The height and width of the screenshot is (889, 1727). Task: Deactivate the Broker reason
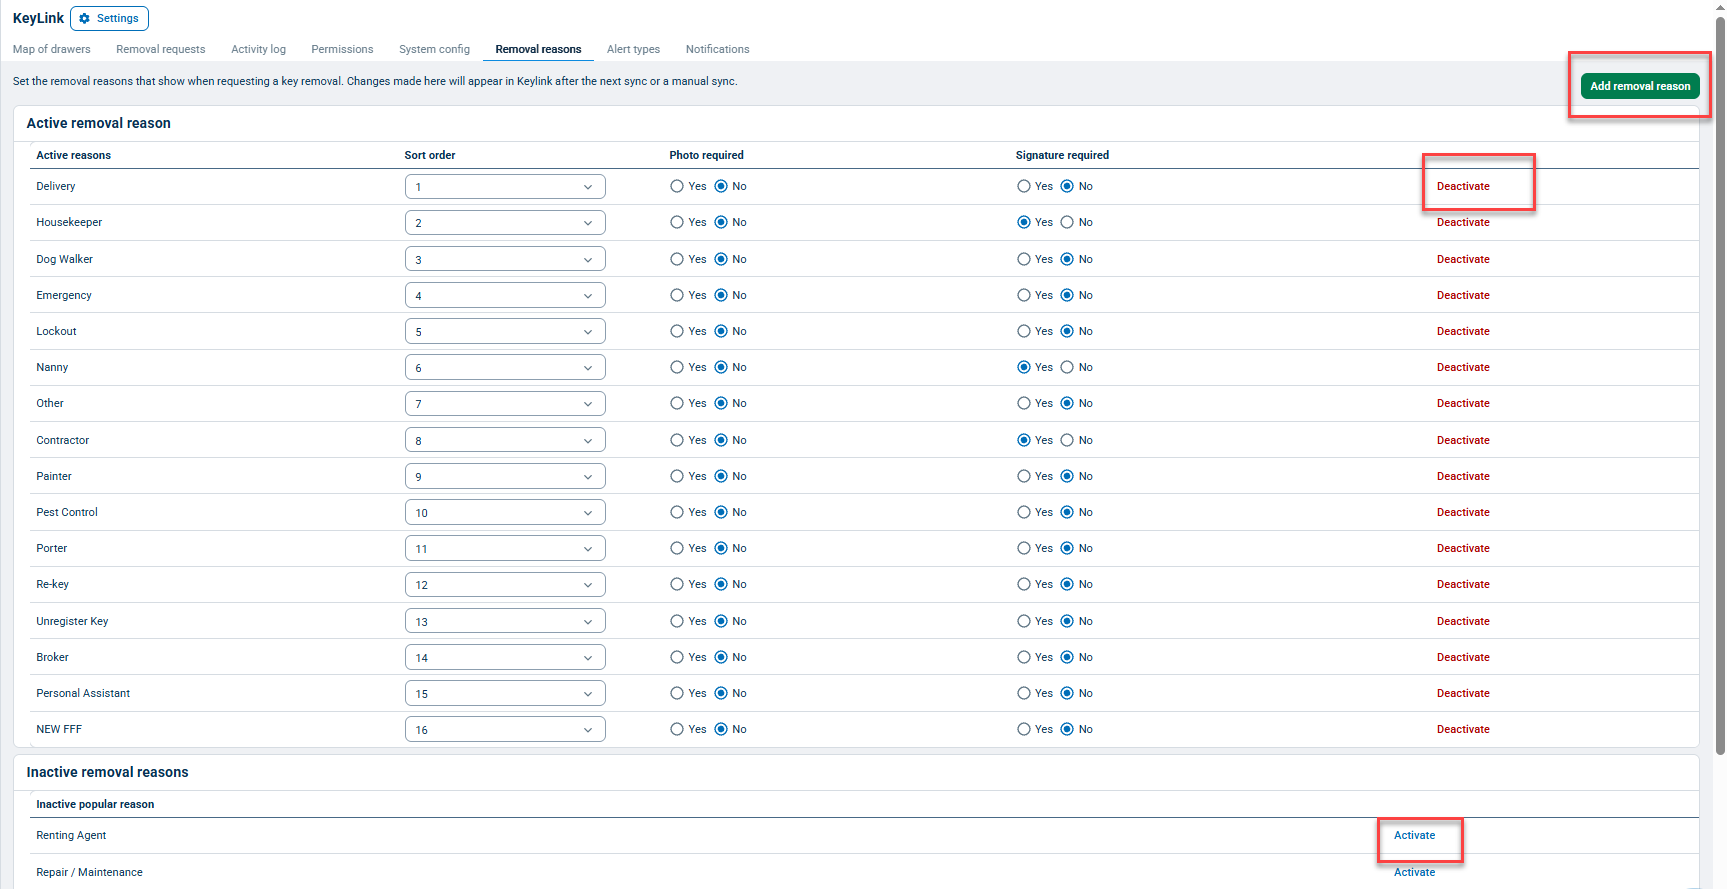click(x=1463, y=657)
